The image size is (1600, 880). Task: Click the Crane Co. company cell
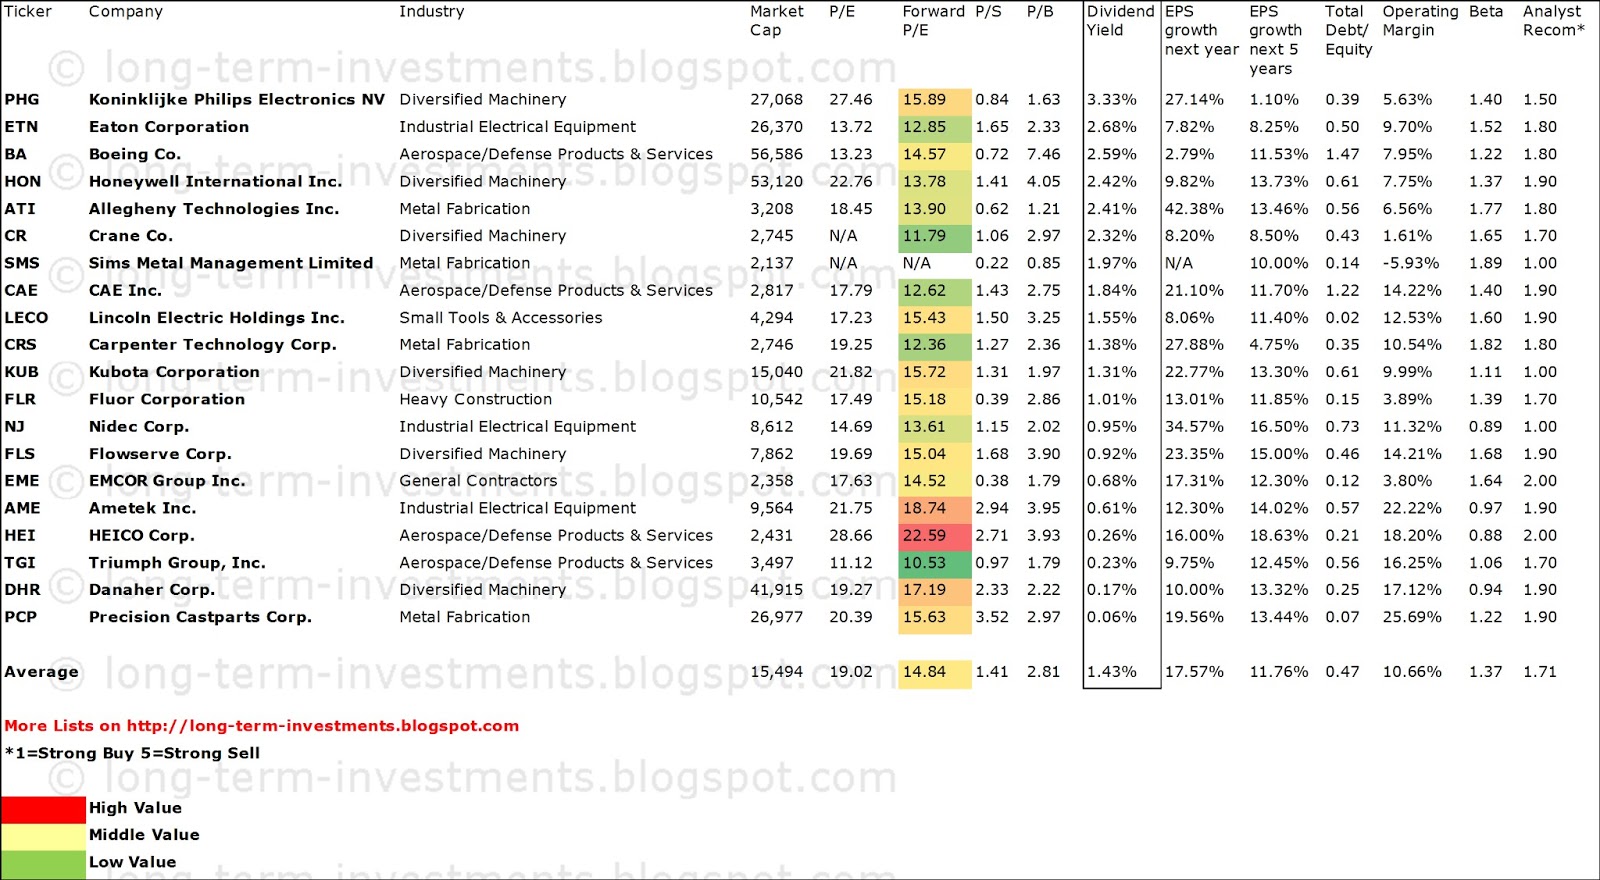tap(130, 236)
